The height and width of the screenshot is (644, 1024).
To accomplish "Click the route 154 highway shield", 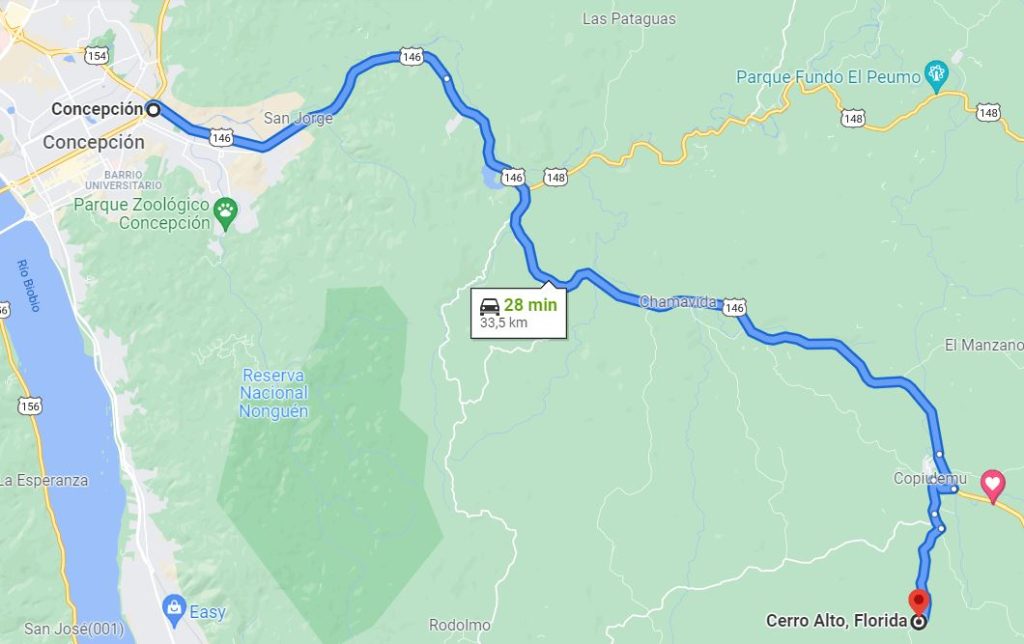I will [x=96, y=56].
